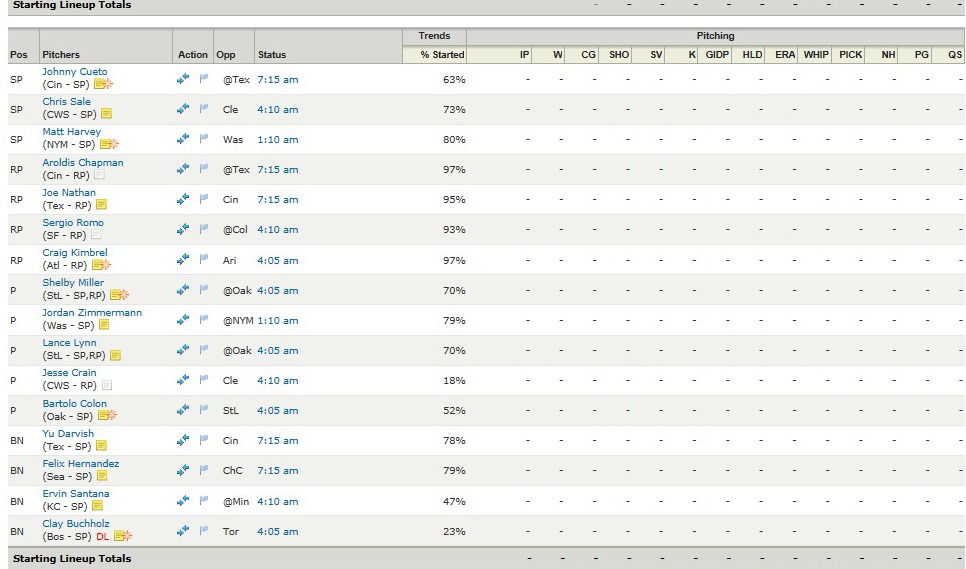Screen dimensions: 966x569
Task: Open player note icon for Lance Lynn
Action: tap(115, 355)
